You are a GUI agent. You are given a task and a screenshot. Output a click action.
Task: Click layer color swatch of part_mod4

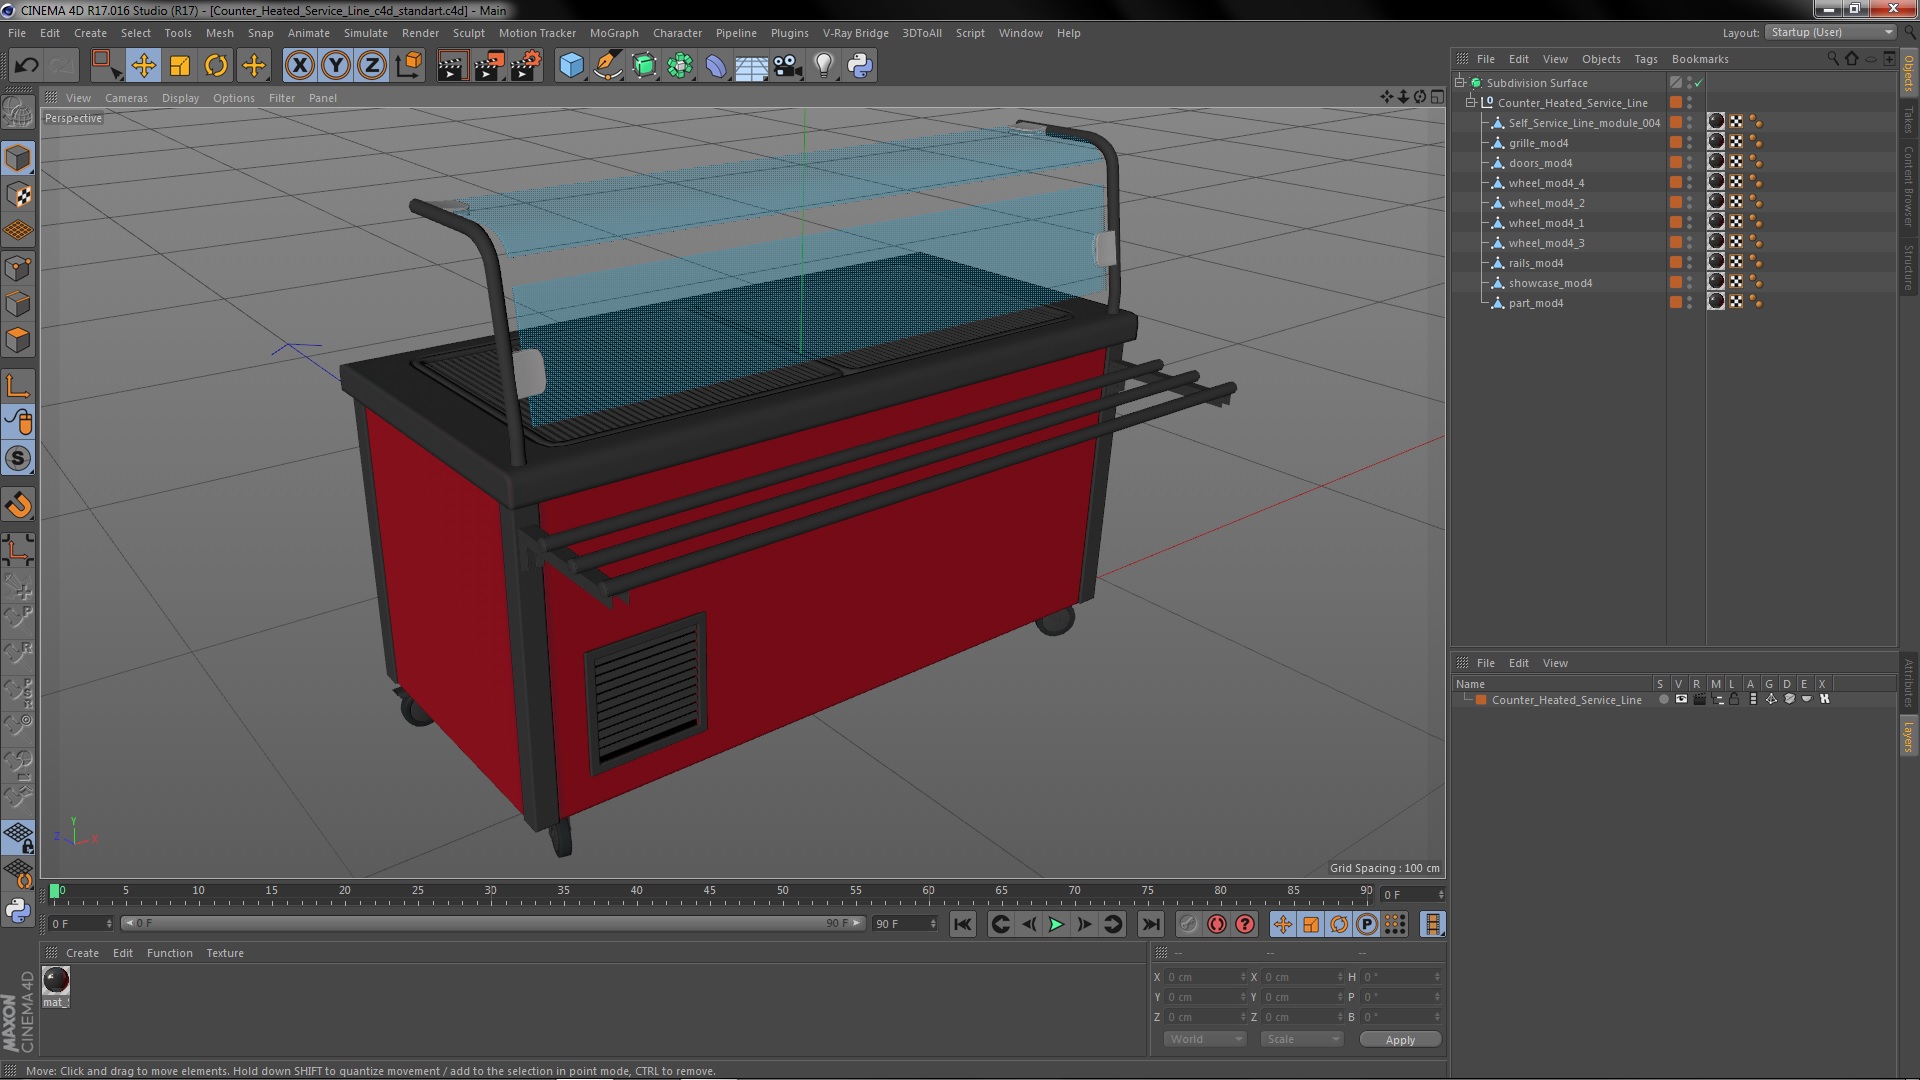1675,302
